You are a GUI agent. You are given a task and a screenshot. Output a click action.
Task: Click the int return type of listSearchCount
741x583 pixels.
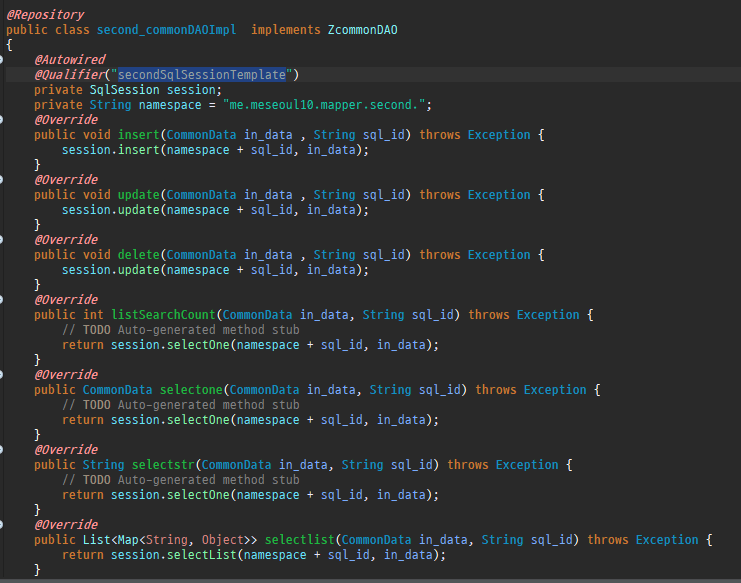pos(93,315)
